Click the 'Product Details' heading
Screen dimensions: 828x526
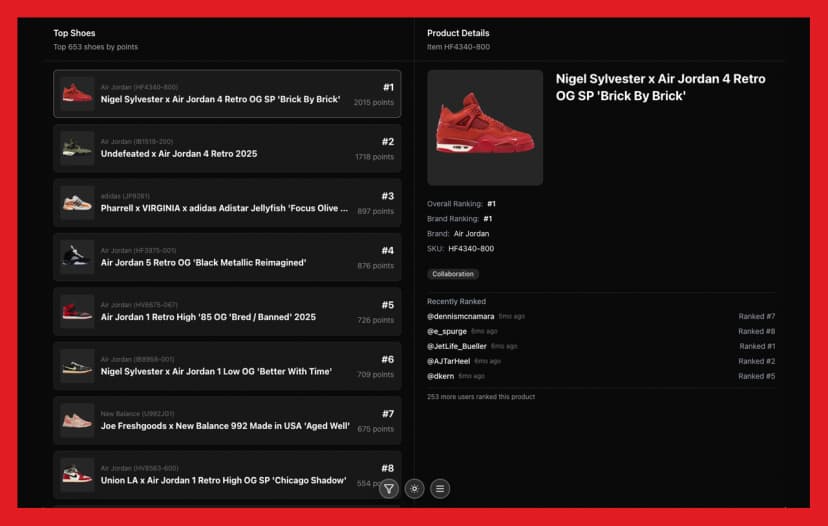coord(458,33)
